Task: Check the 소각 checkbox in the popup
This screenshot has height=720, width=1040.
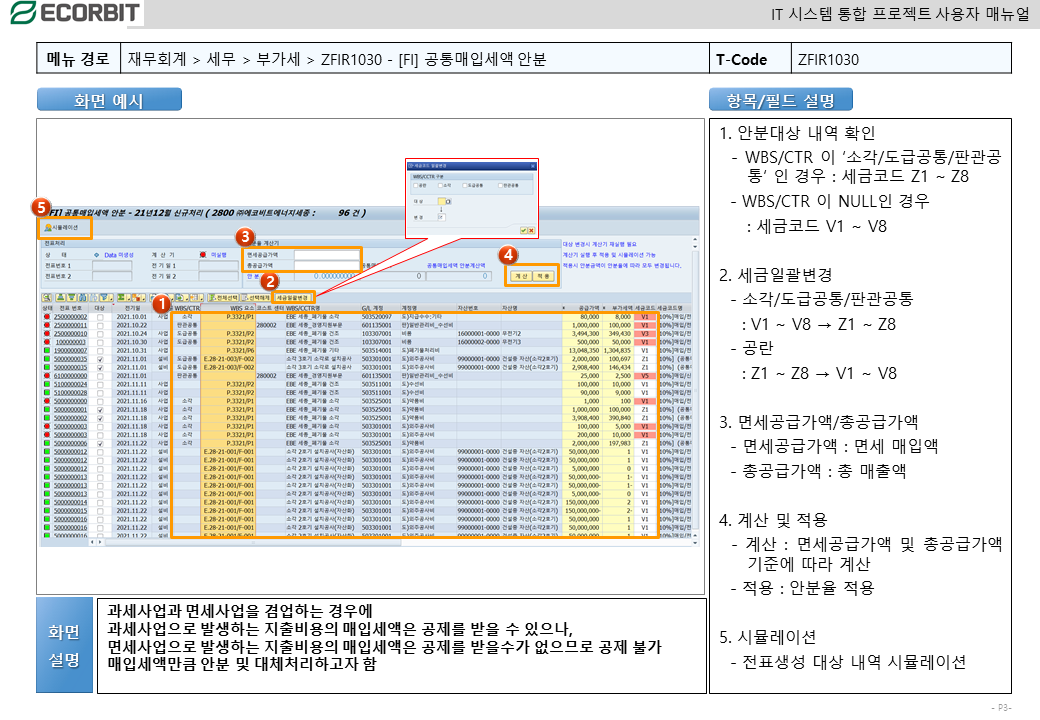Action: coord(439,185)
